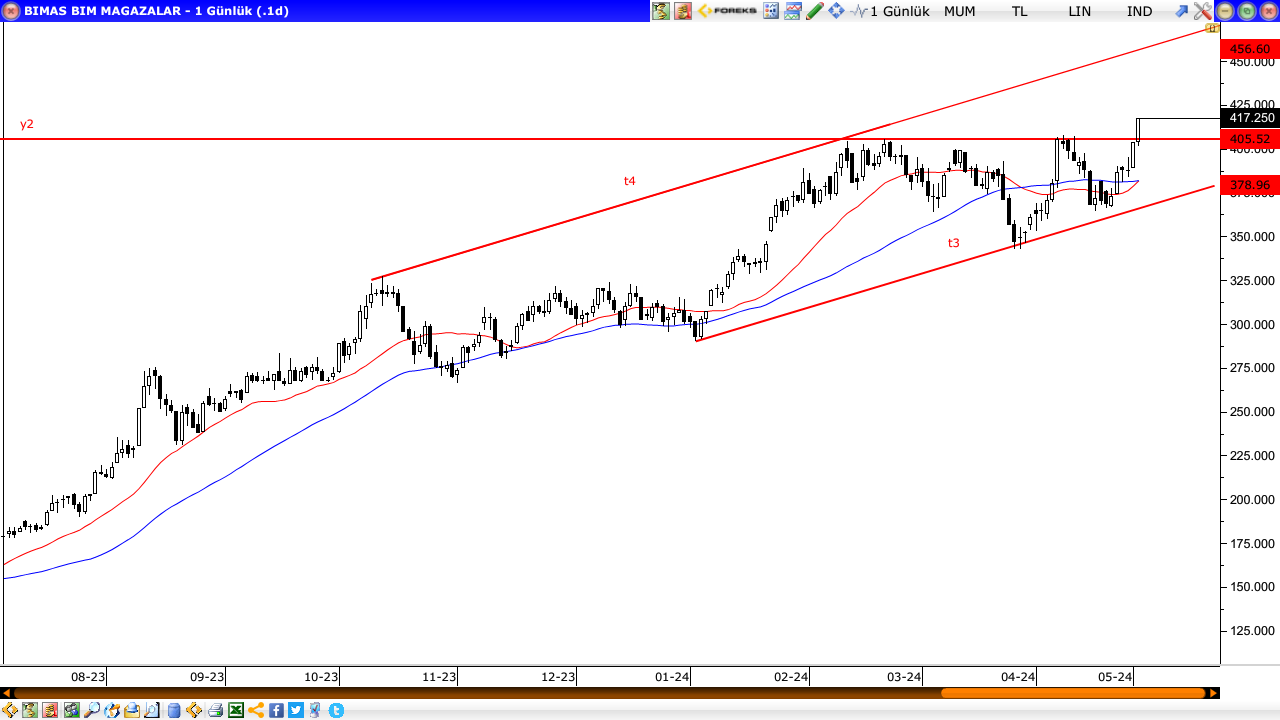Click the FOREKS logo in top toolbar
Screen dimensions: 1280x720
coord(728,11)
